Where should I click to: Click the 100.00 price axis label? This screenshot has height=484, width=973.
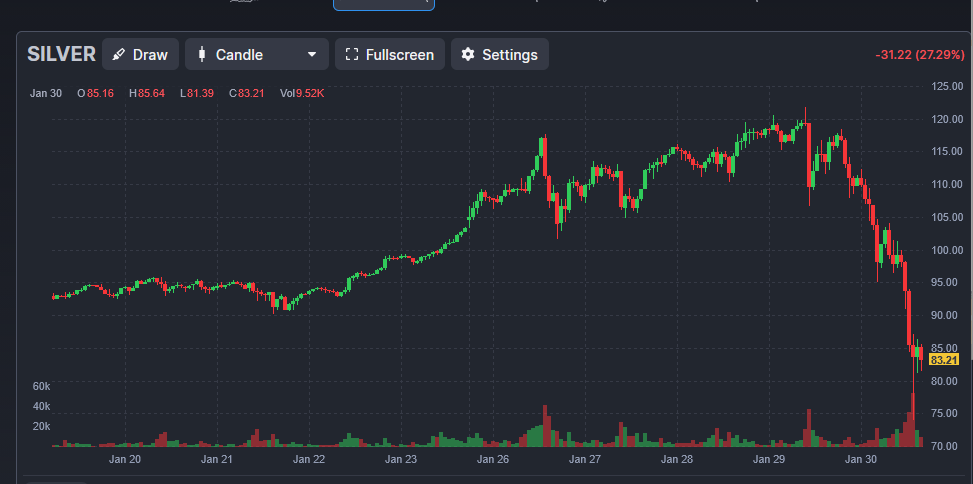[x=945, y=250]
